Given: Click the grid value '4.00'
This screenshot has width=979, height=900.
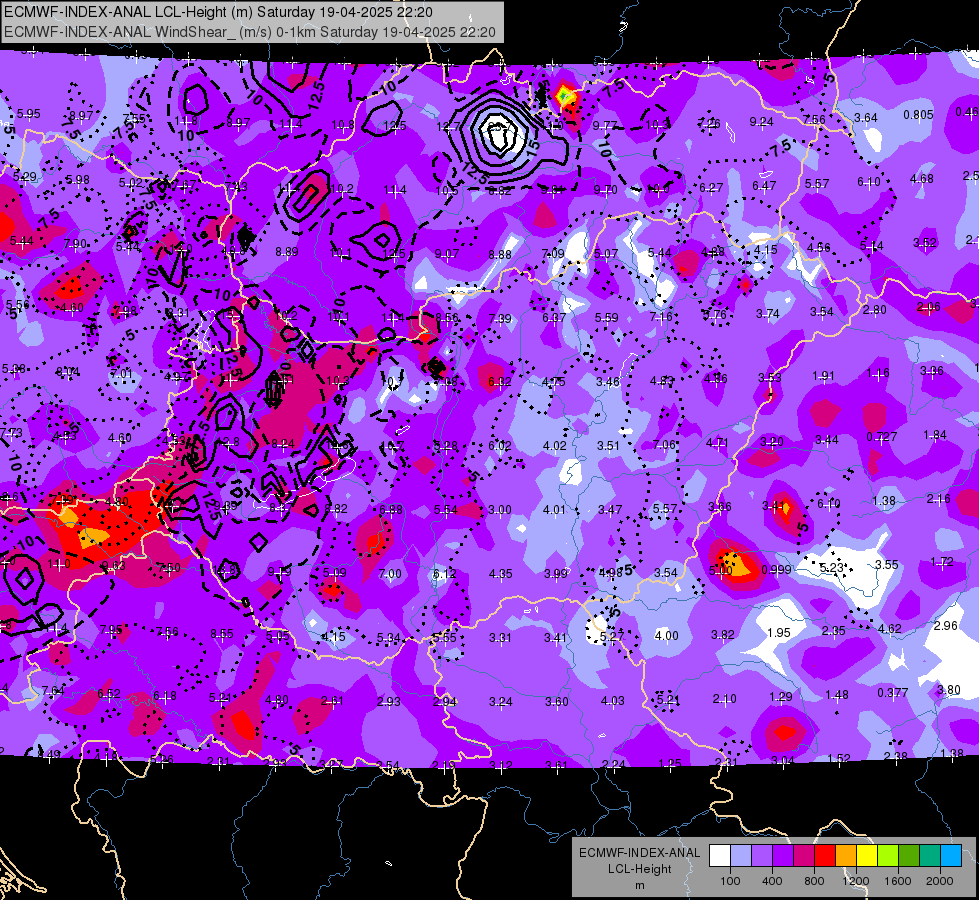Looking at the screenshot, I should 666,635.
